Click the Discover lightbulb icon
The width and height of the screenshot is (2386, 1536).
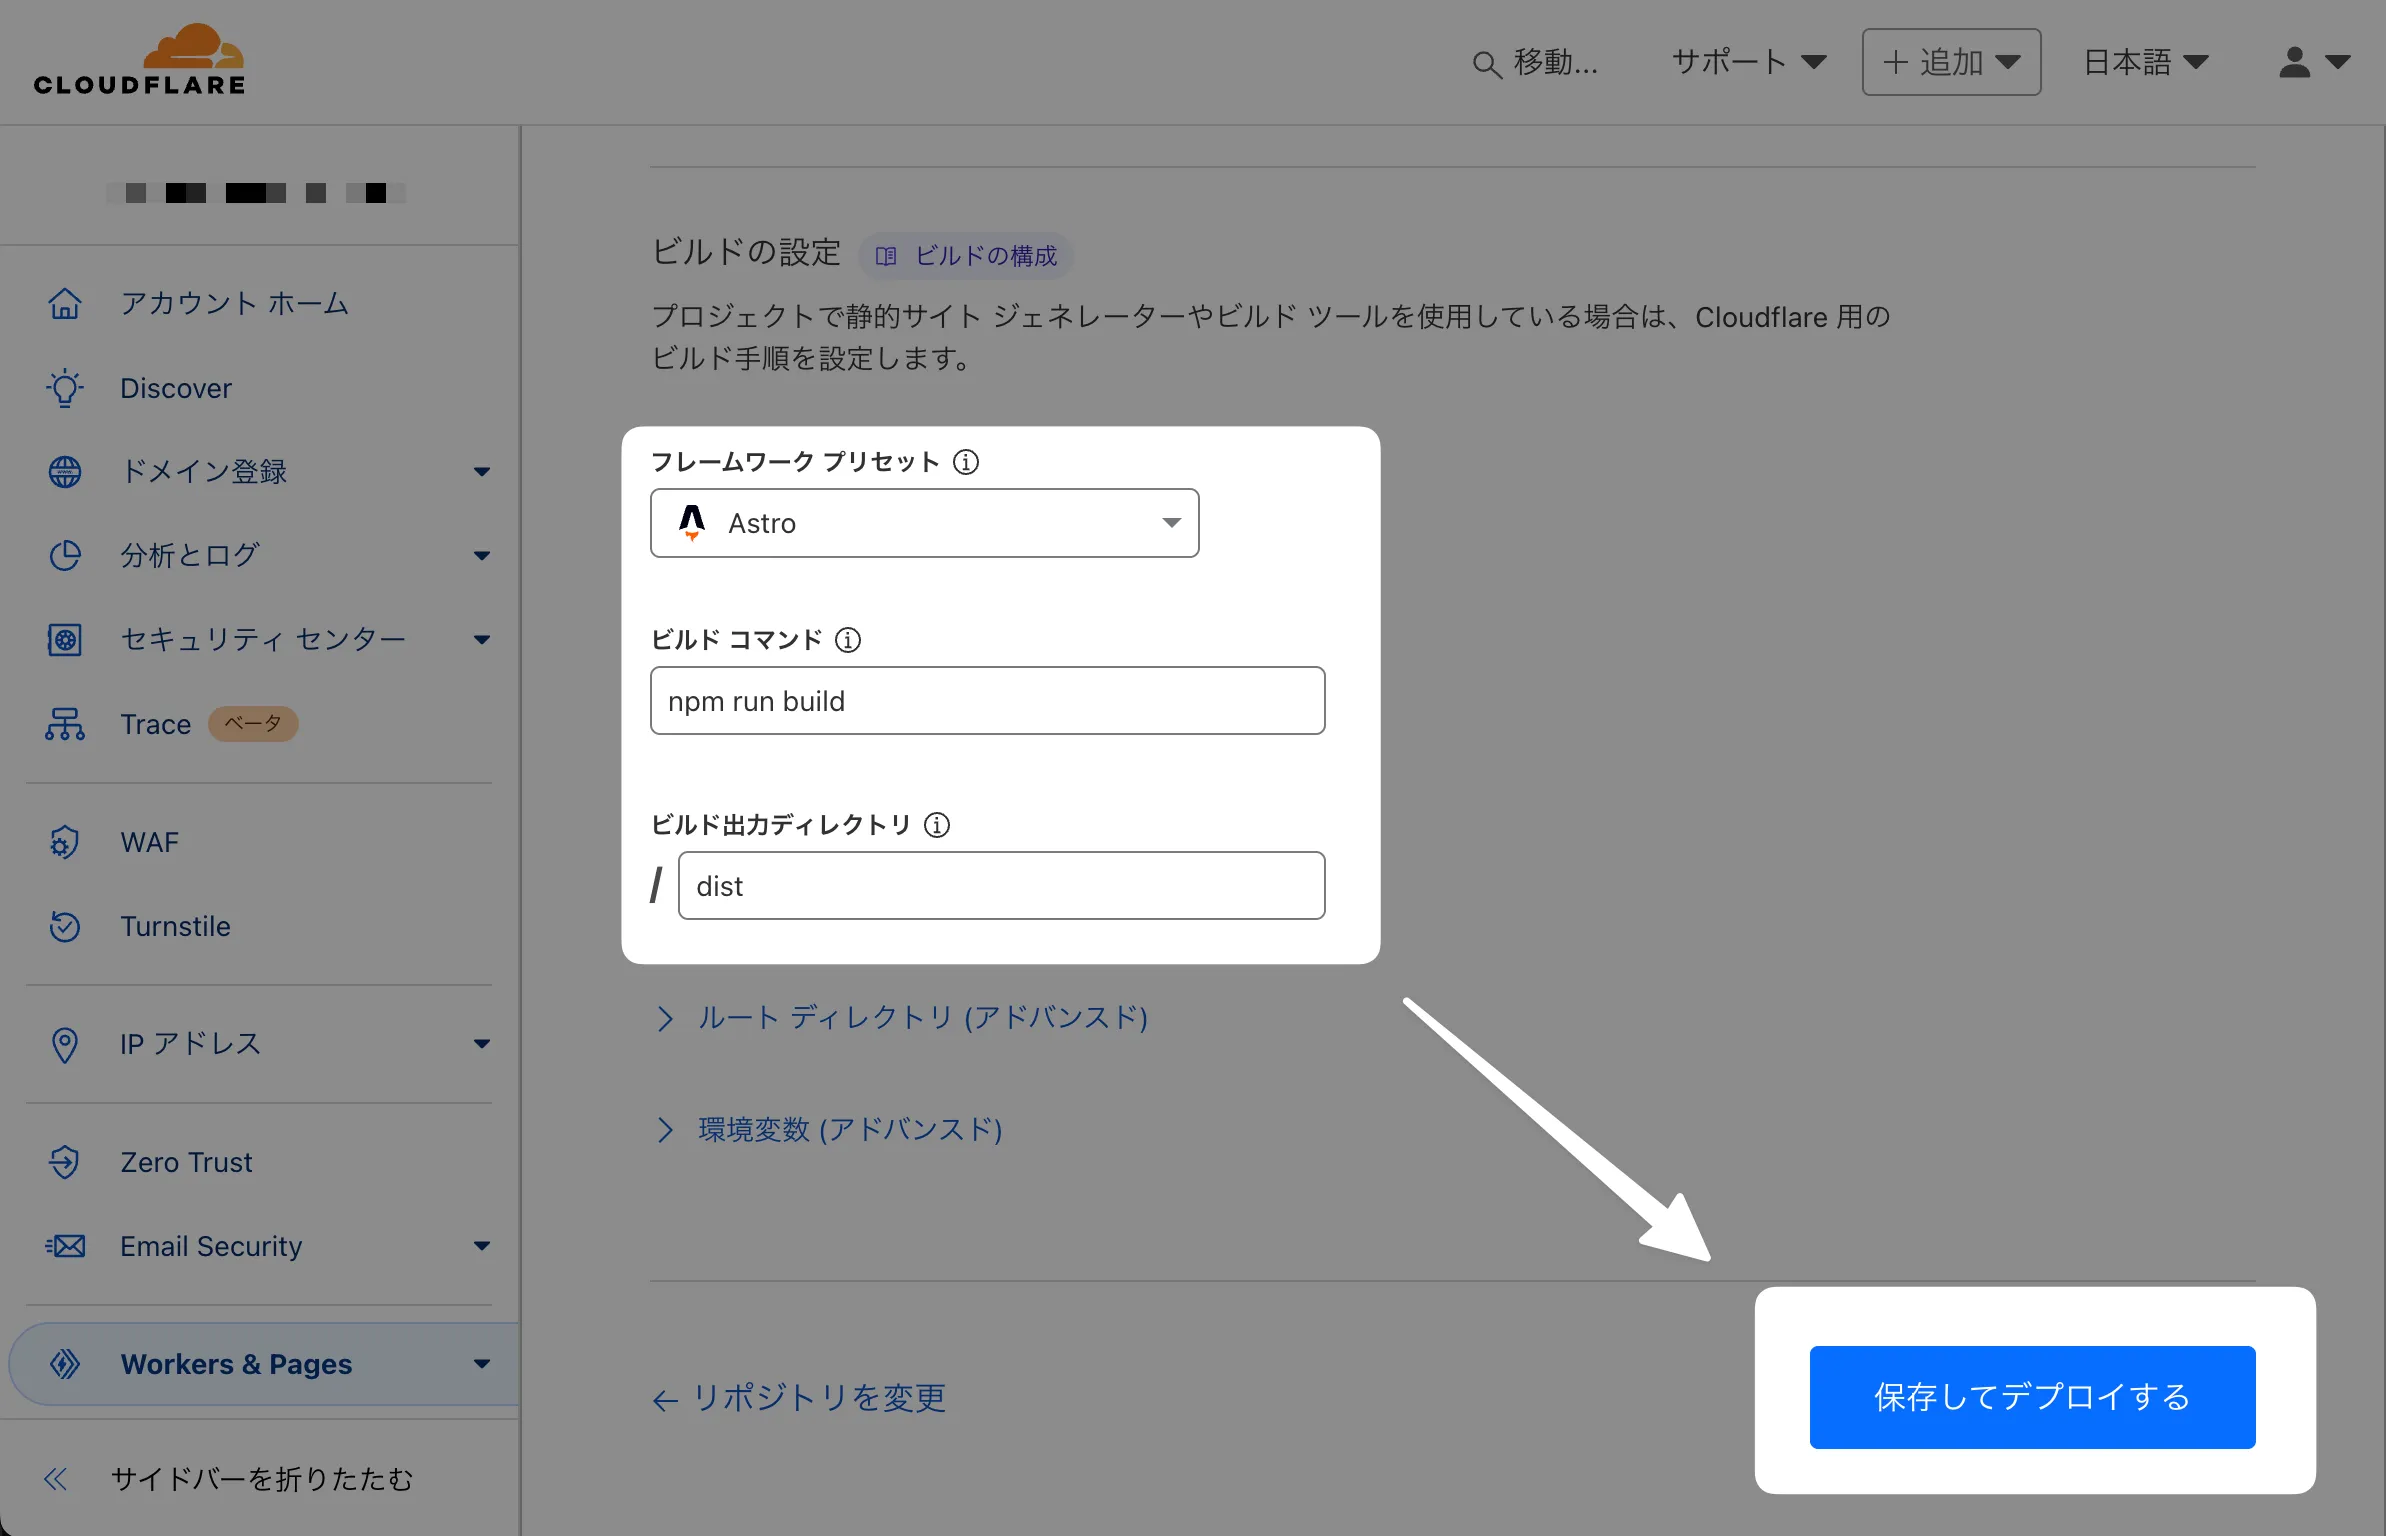65,388
